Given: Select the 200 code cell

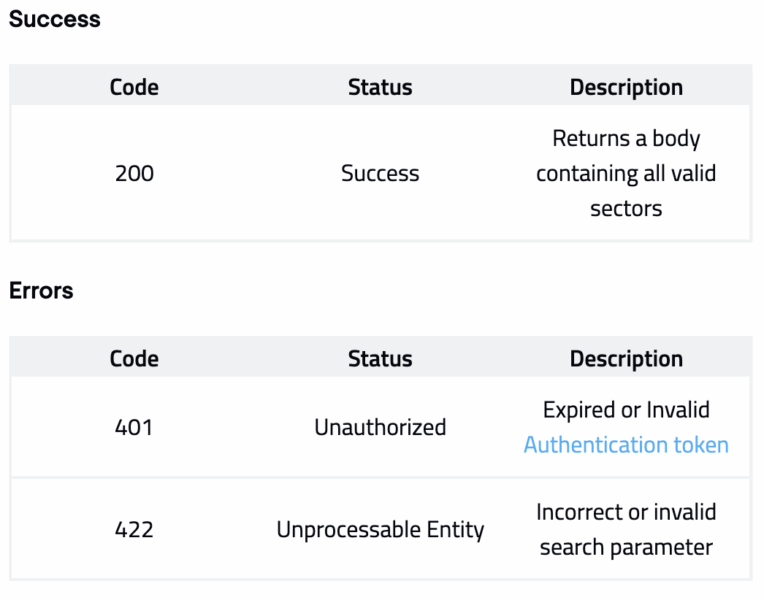Looking at the screenshot, I should point(134,173).
